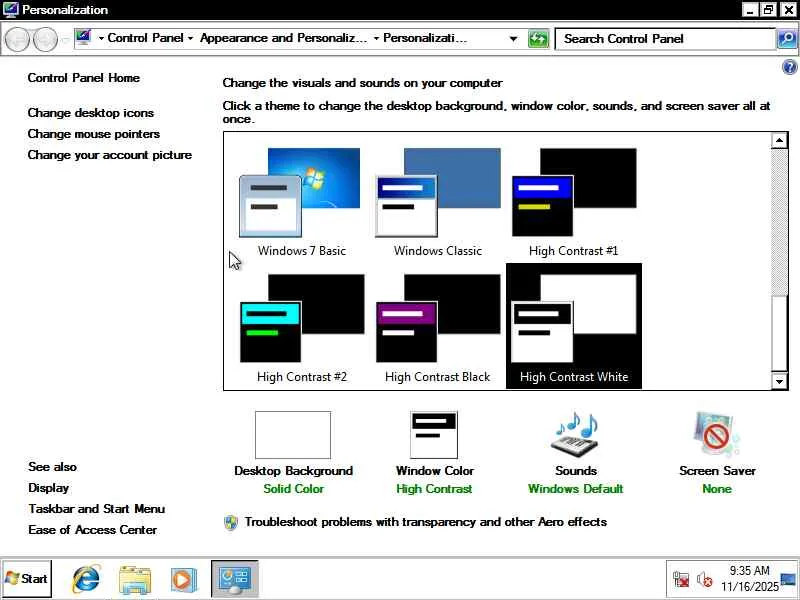Launch Internet Explorer from taskbar
Image resolution: width=800 pixels, height=600 pixels.
(x=86, y=579)
